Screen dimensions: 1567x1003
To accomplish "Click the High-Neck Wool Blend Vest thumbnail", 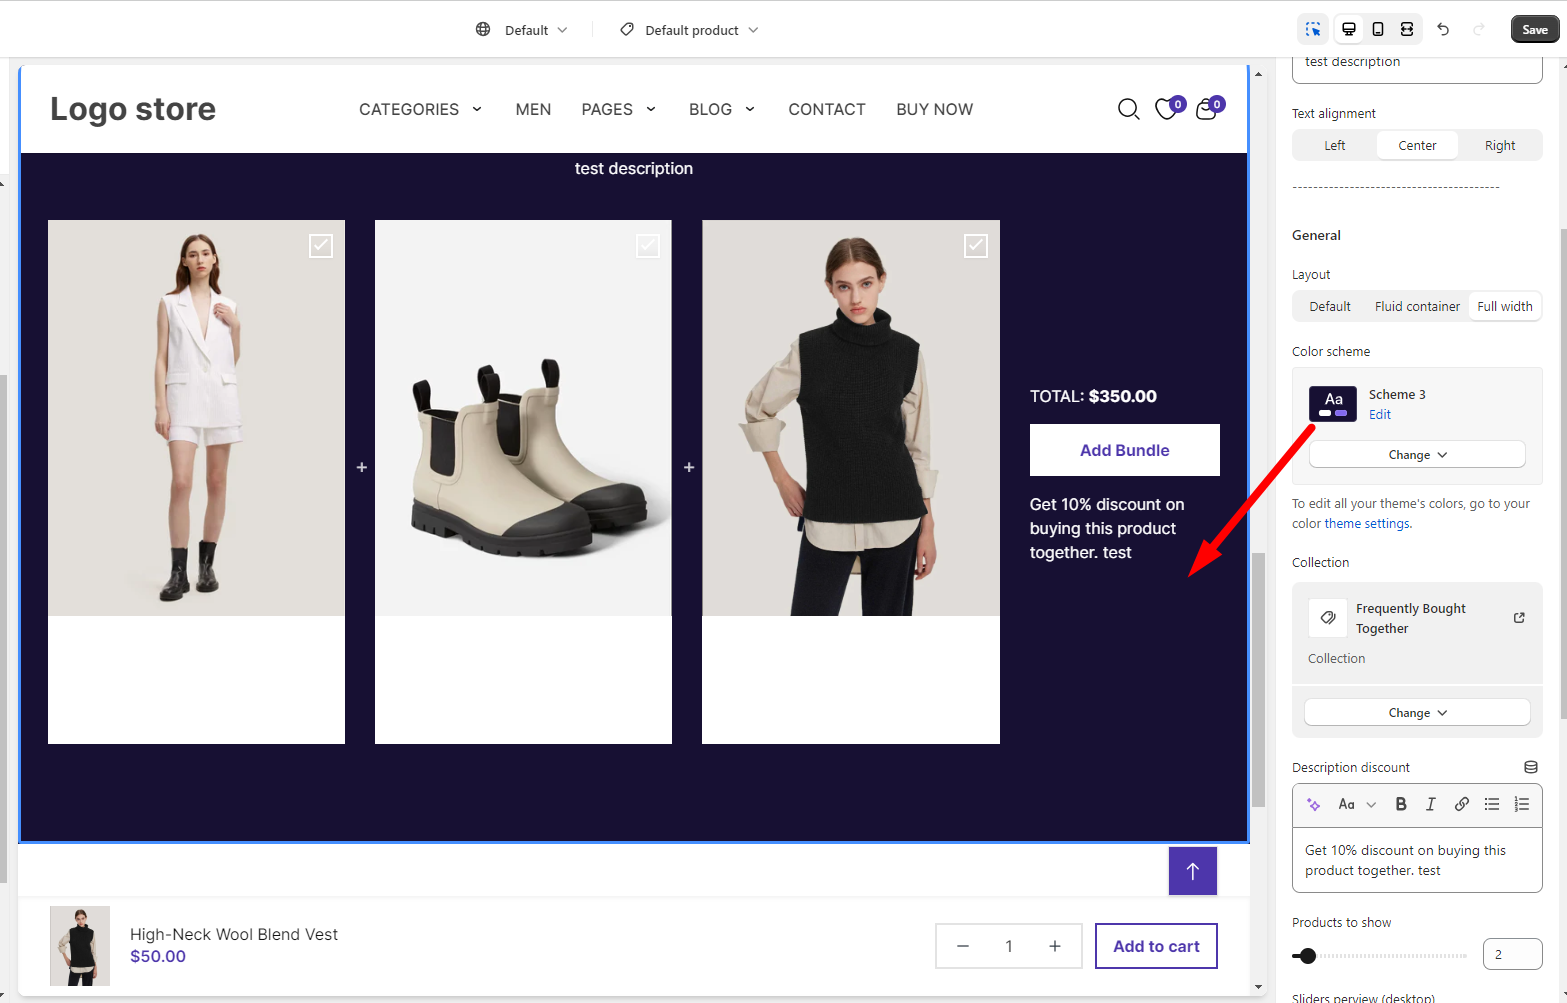I will (x=80, y=946).
